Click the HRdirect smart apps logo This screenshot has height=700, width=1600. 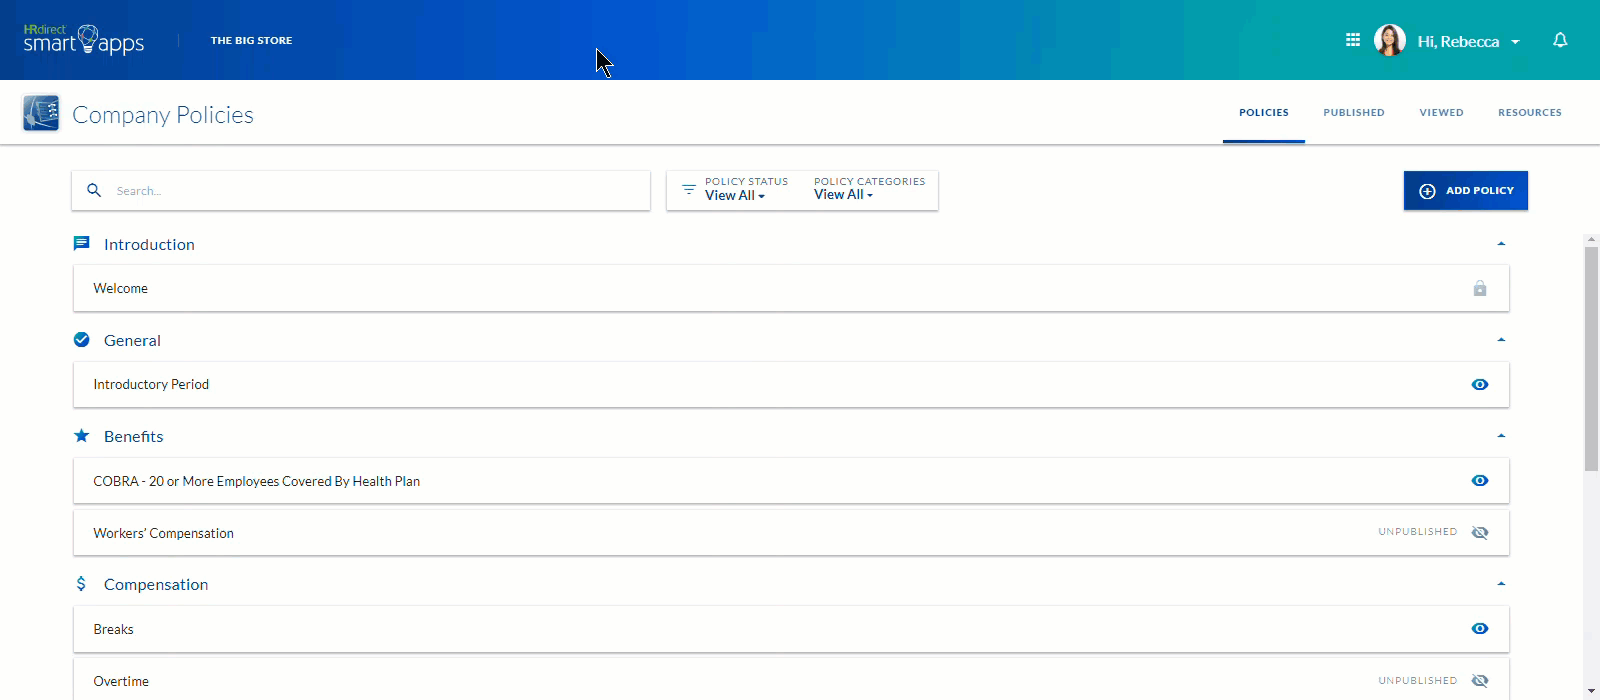point(84,40)
